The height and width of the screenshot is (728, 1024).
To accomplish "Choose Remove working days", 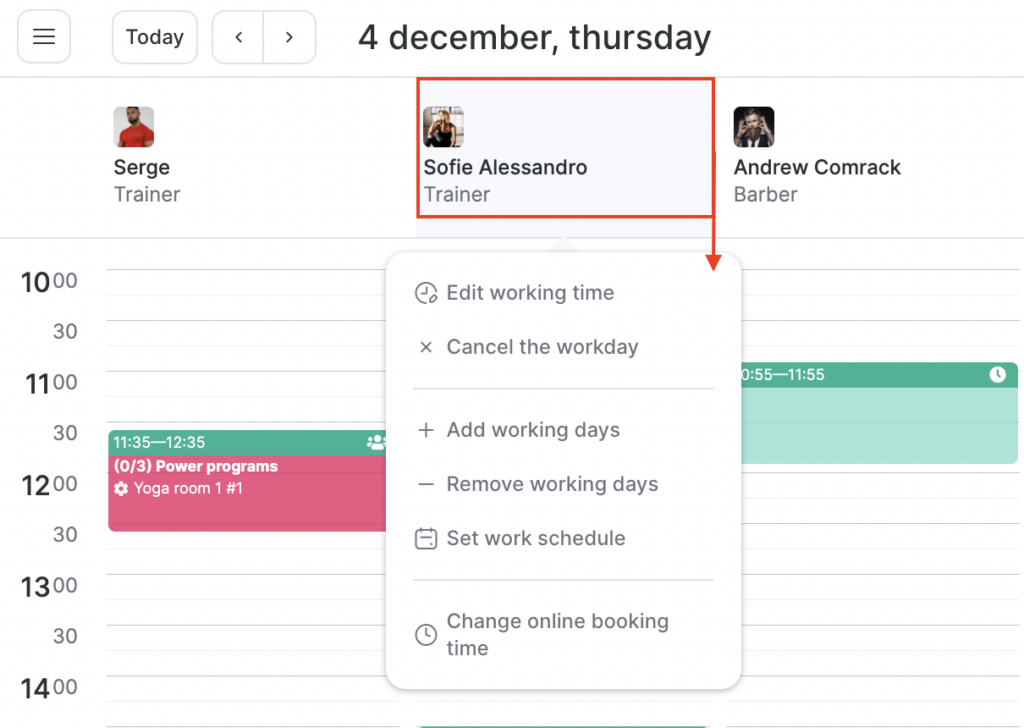I will pos(552,484).
